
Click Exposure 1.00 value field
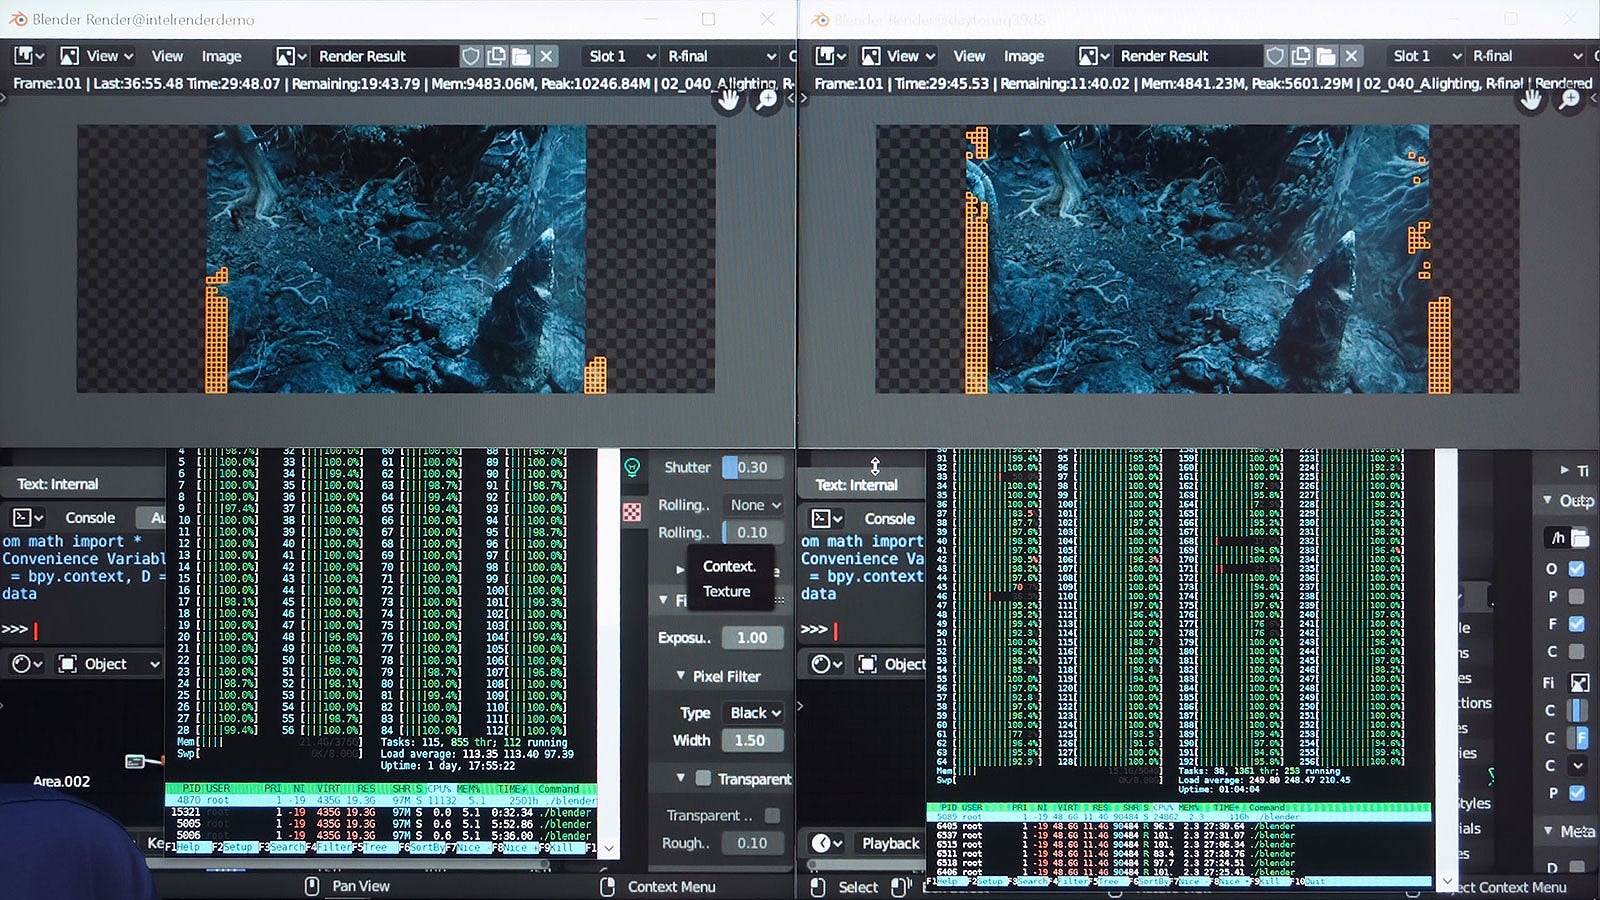[x=753, y=637]
